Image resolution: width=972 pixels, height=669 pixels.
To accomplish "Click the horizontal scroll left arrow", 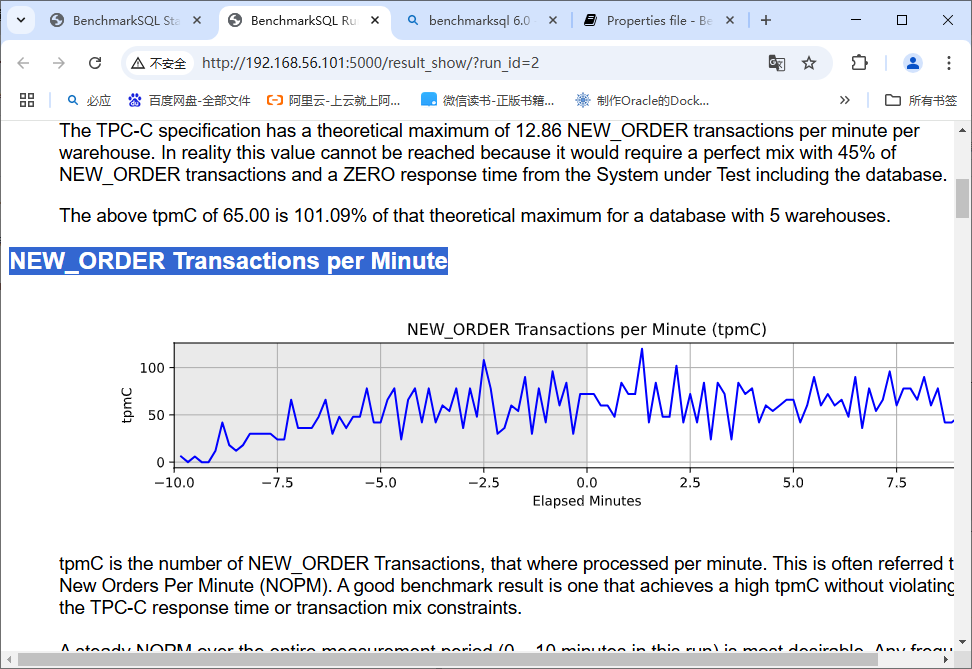I will coord(8,659).
